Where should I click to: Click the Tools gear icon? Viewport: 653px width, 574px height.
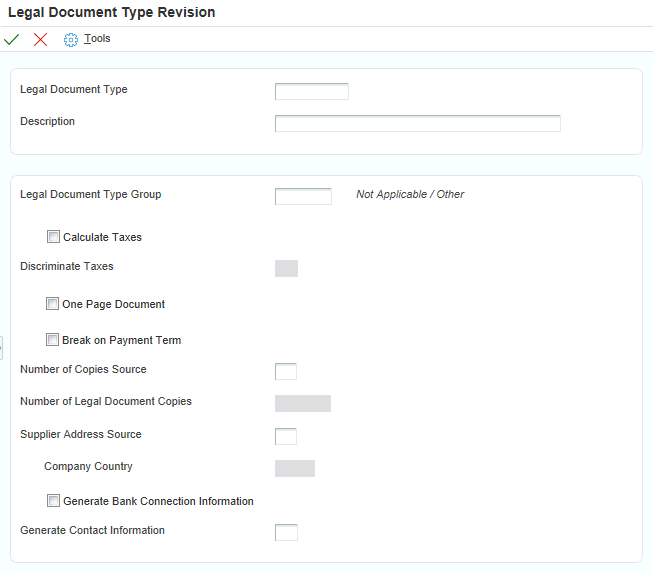click(x=71, y=40)
